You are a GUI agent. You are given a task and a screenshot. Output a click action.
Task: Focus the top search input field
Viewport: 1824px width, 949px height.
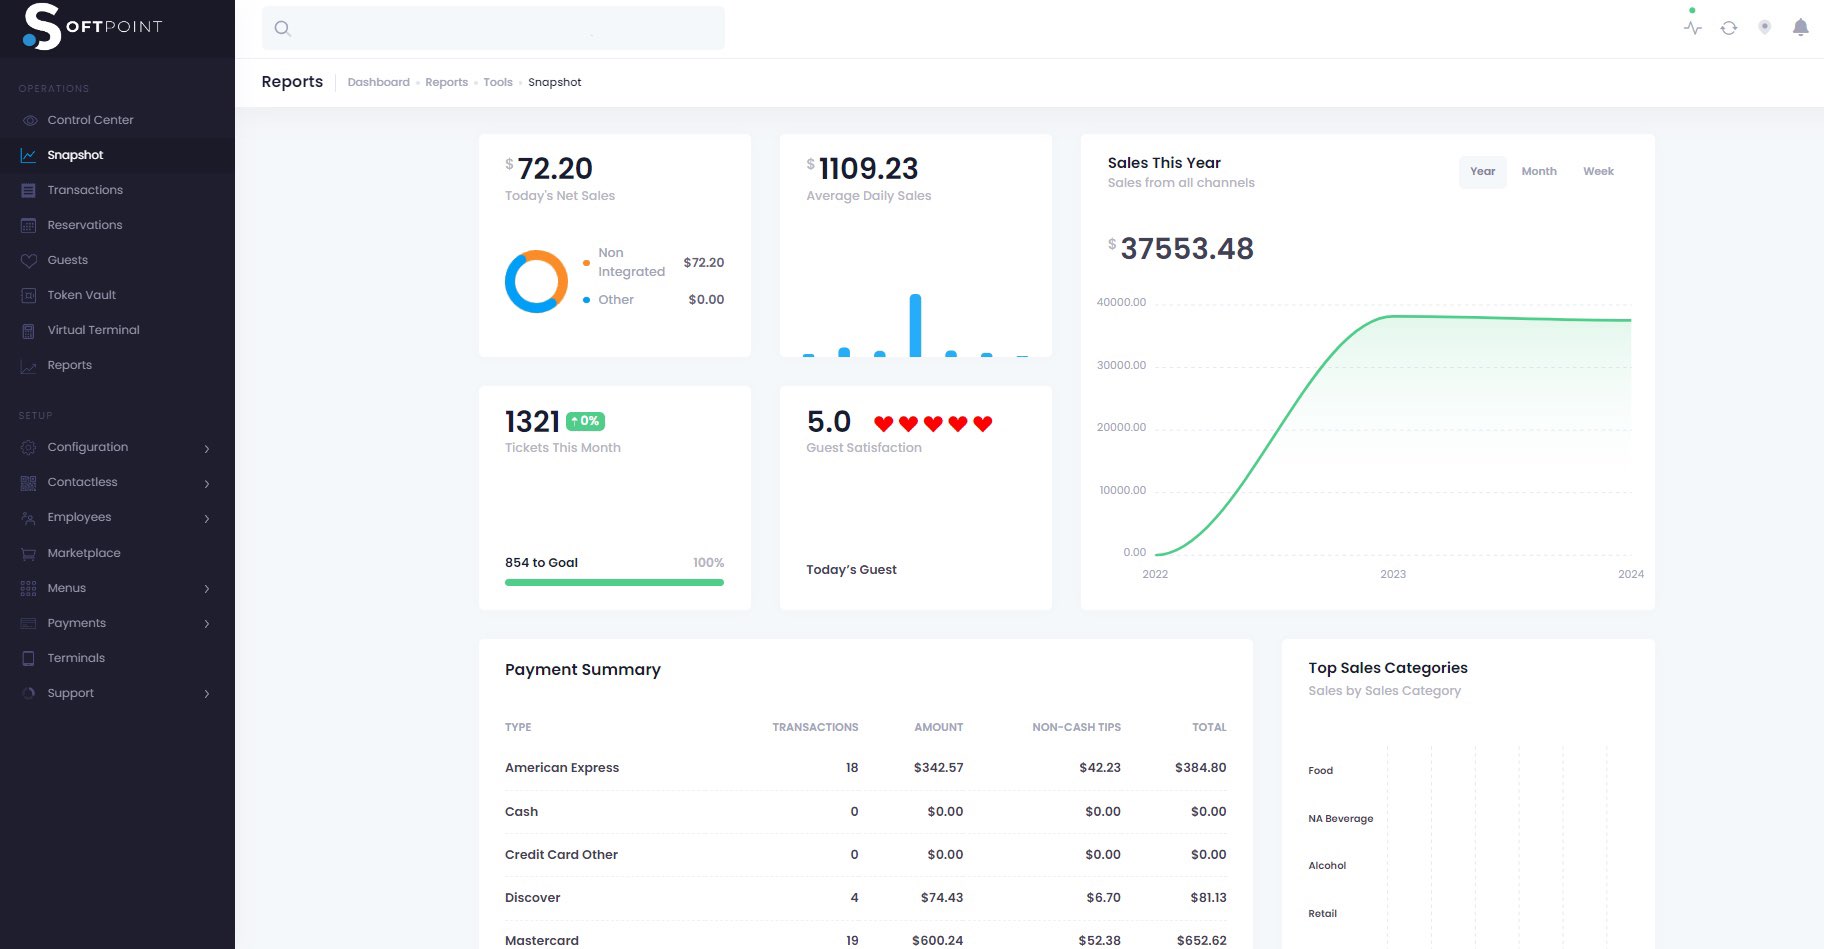point(493,28)
